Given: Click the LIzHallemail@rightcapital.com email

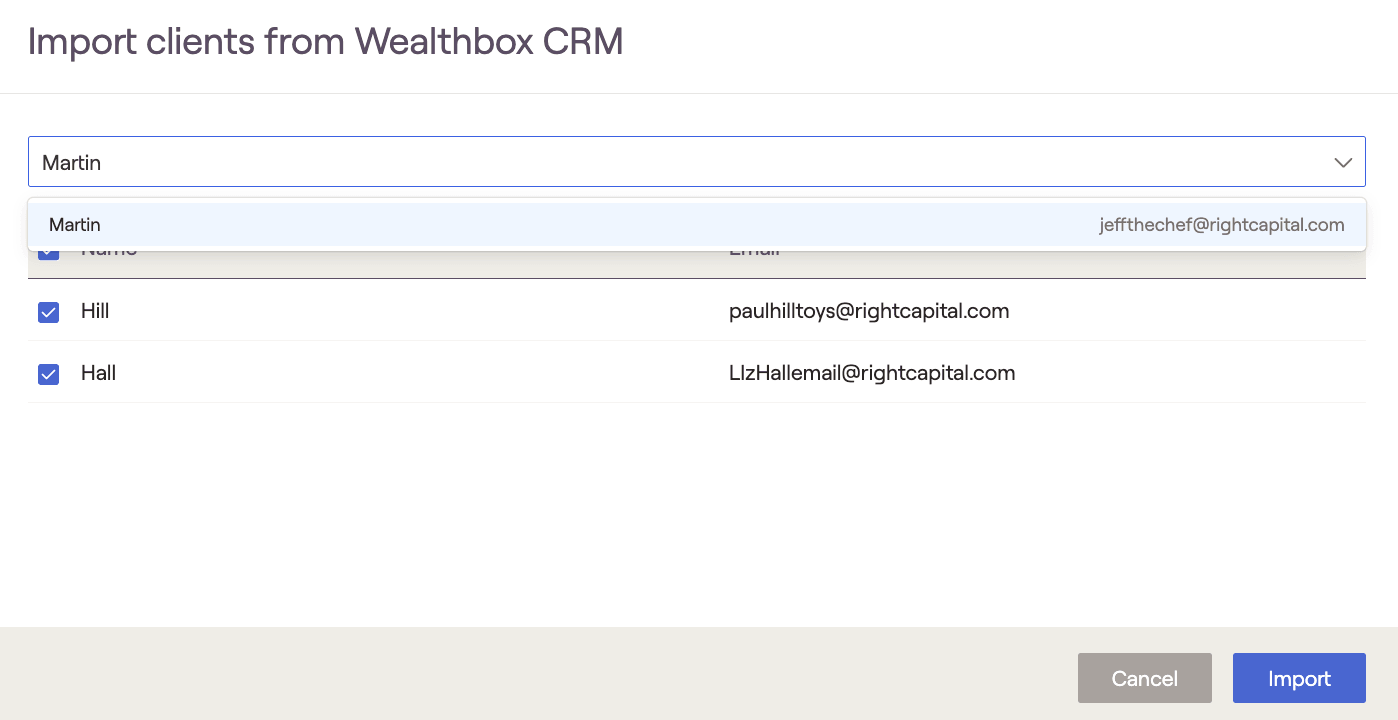Looking at the screenshot, I should (x=871, y=374).
